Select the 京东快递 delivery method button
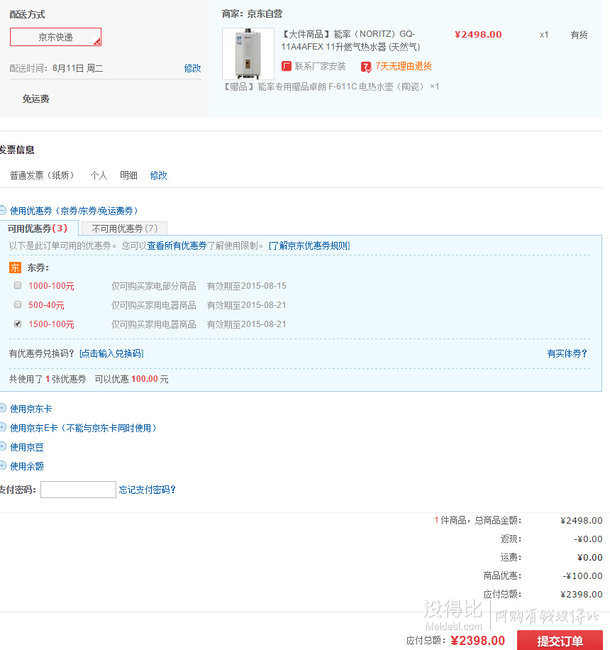Screen dimensions: 610x650 (x=56, y=37)
